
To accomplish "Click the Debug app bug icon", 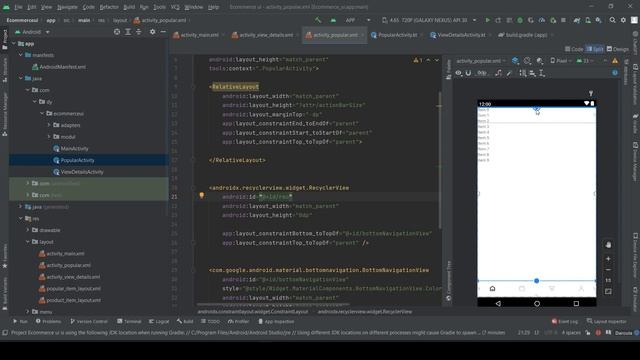I will tap(520, 20).
